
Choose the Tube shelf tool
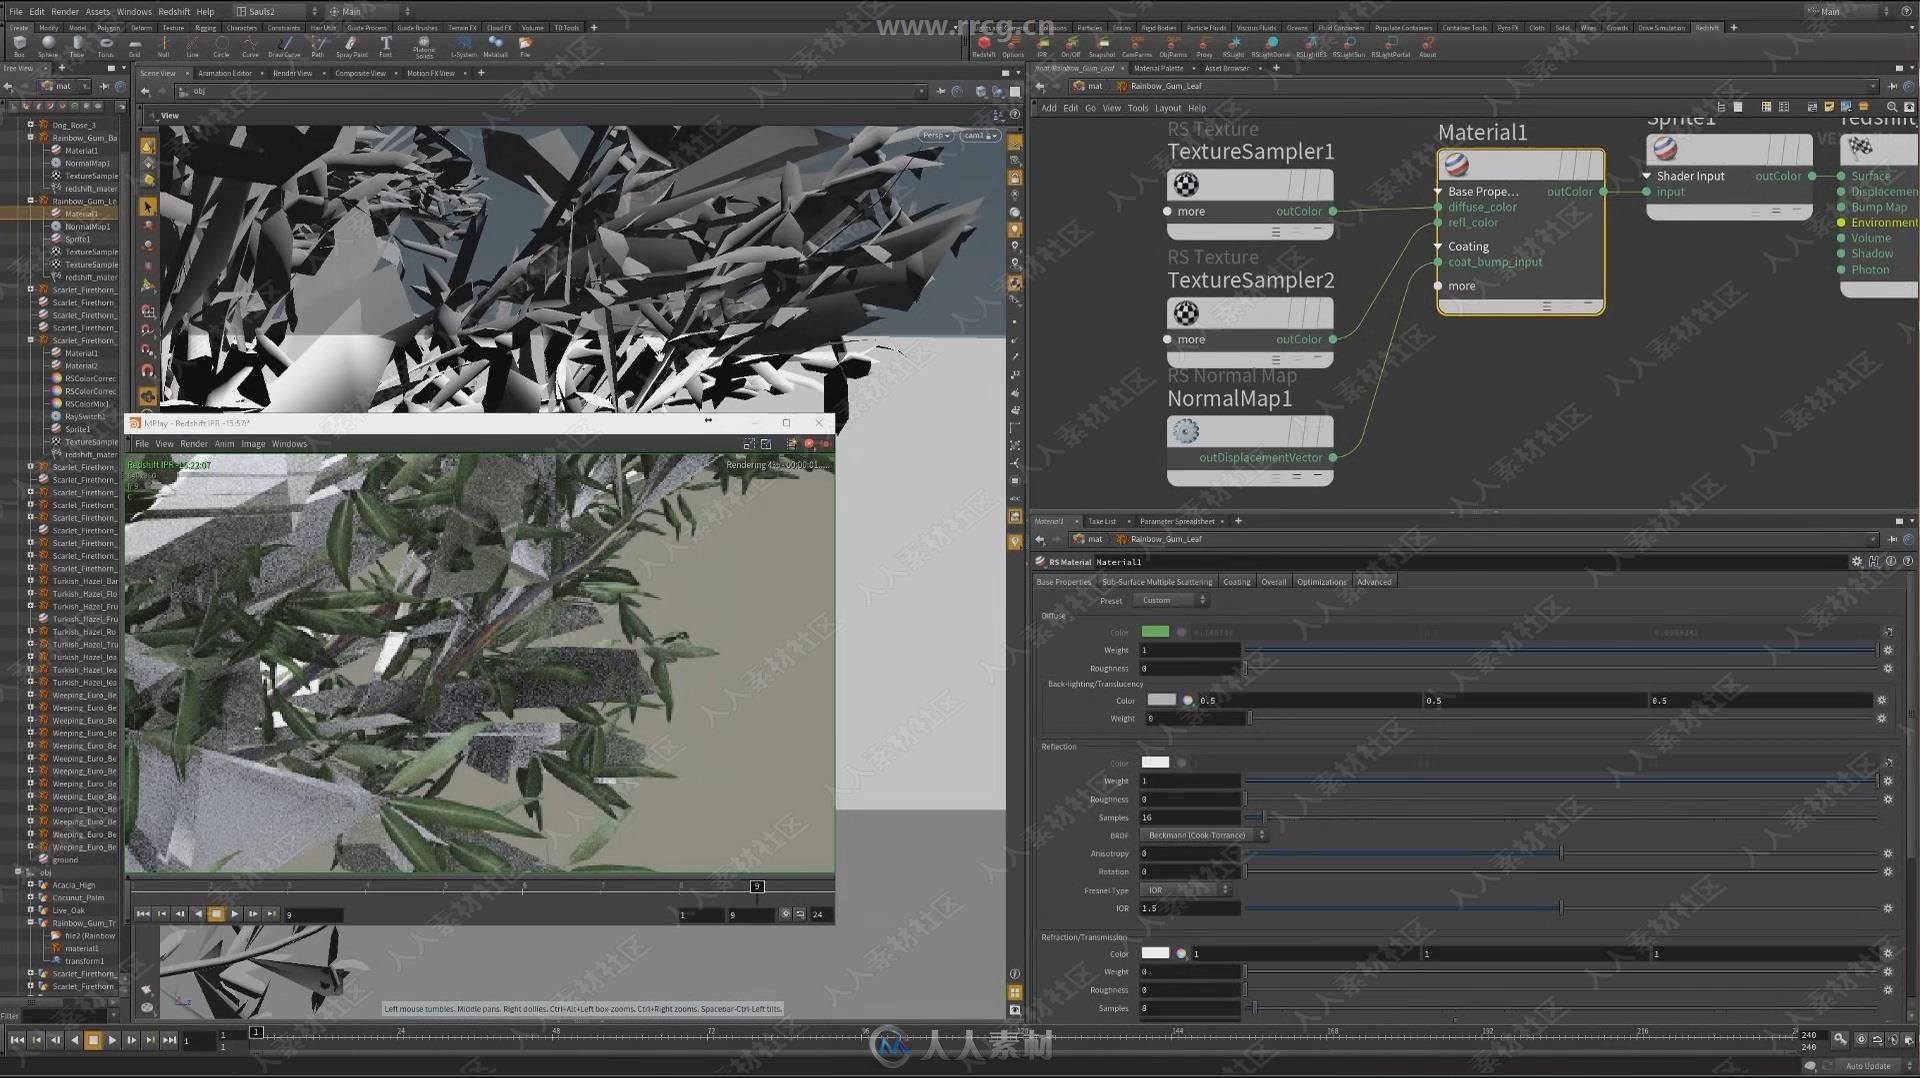[x=76, y=46]
